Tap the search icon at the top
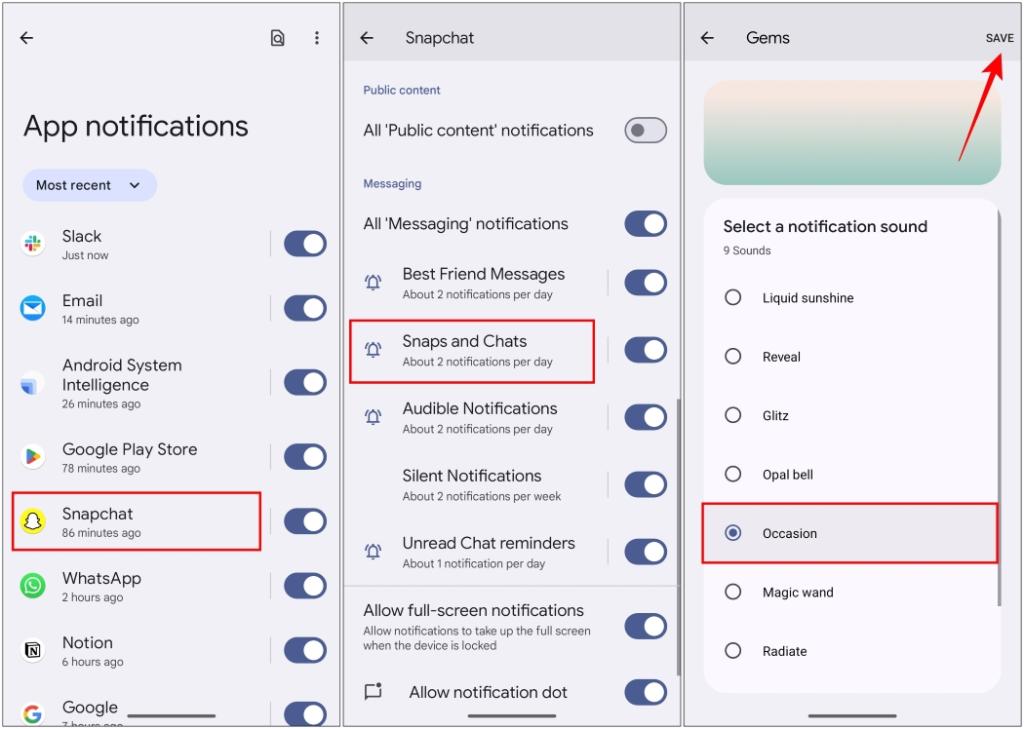The height and width of the screenshot is (729, 1024). click(x=278, y=37)
